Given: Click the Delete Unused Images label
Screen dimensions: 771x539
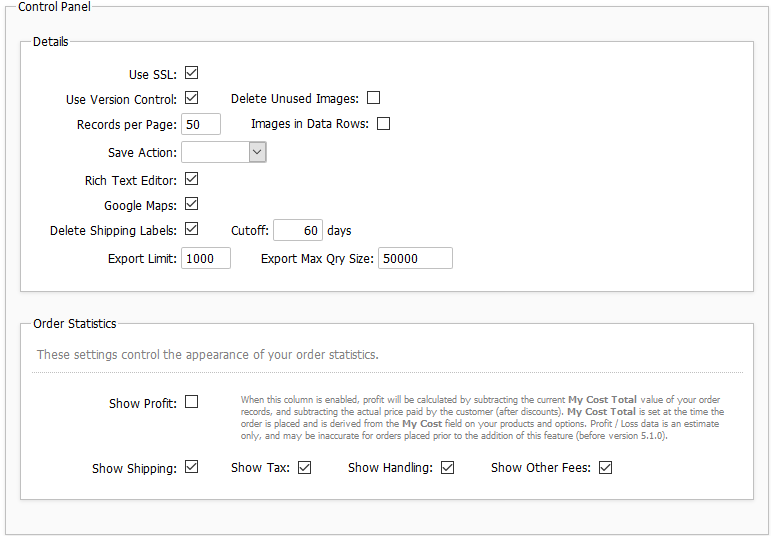Looking at the screenshot, I should point(294,99).
